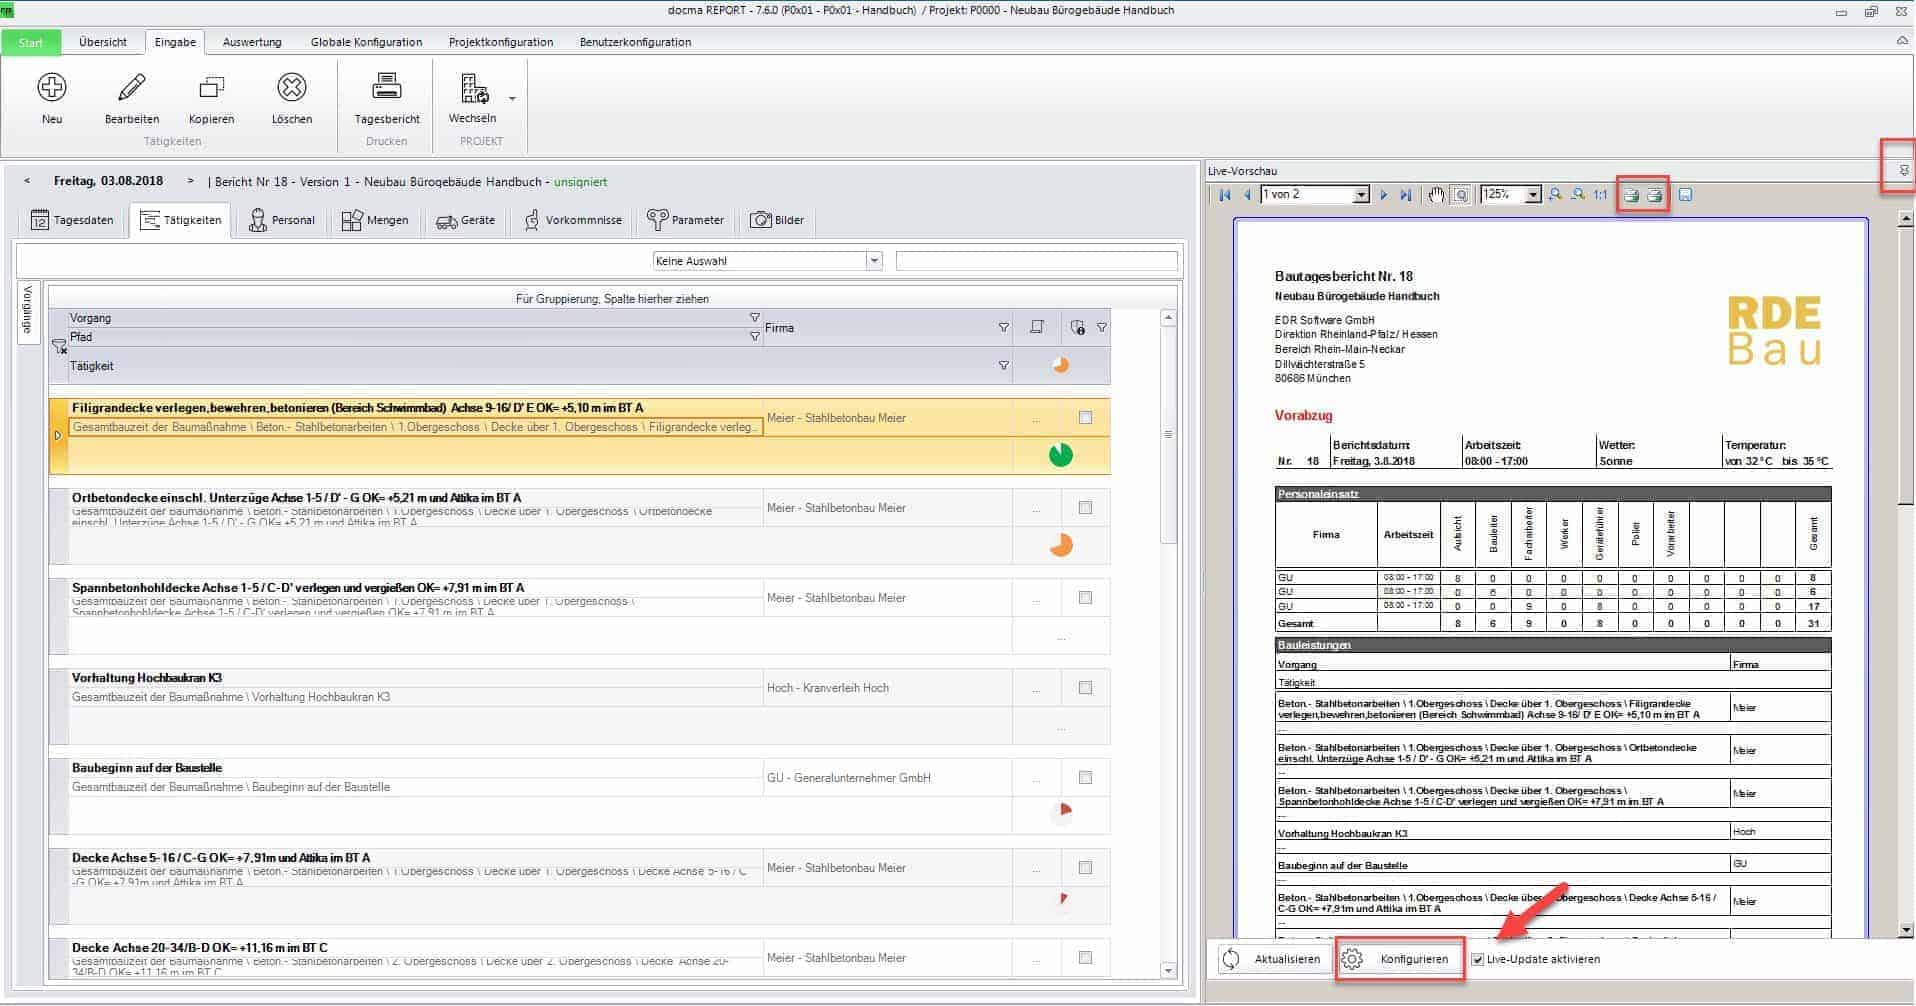Check the box for Baubeginn auf der Baustelle

pyautogui.click(x=1085, y=778)
